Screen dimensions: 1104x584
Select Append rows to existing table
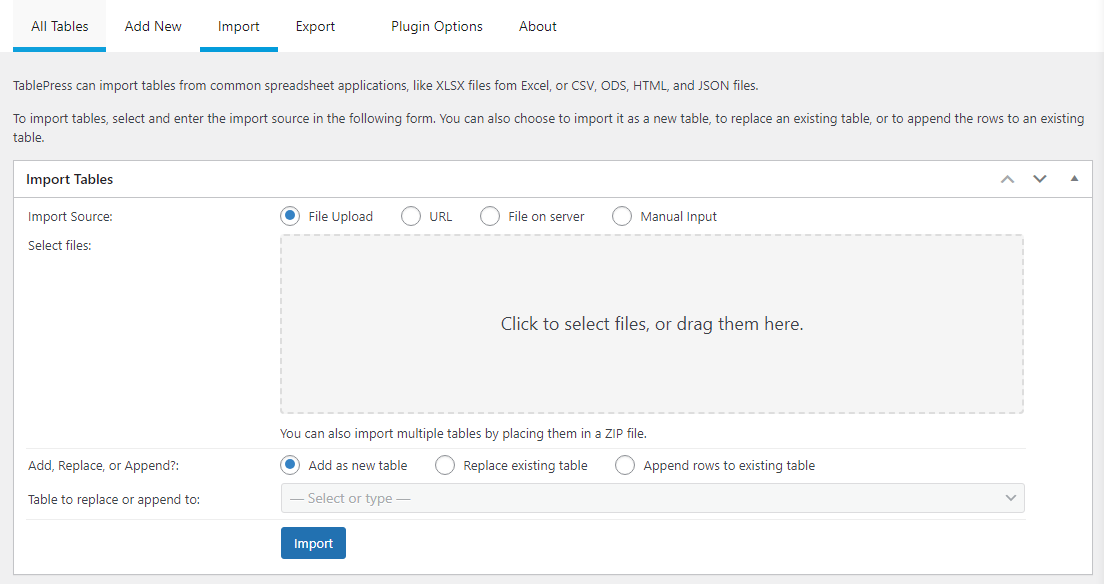tap(625, 465)
